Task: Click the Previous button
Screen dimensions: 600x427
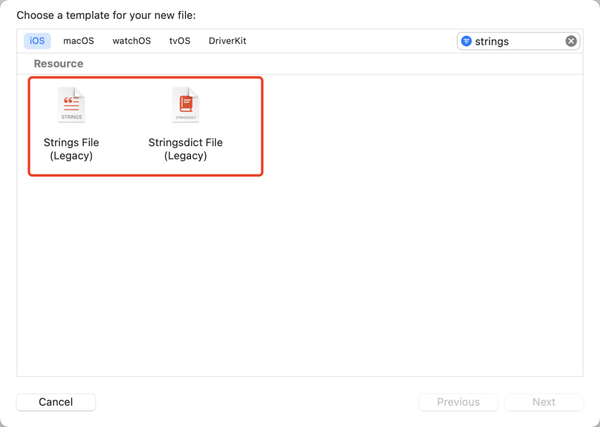Action: tap(458, 402)
